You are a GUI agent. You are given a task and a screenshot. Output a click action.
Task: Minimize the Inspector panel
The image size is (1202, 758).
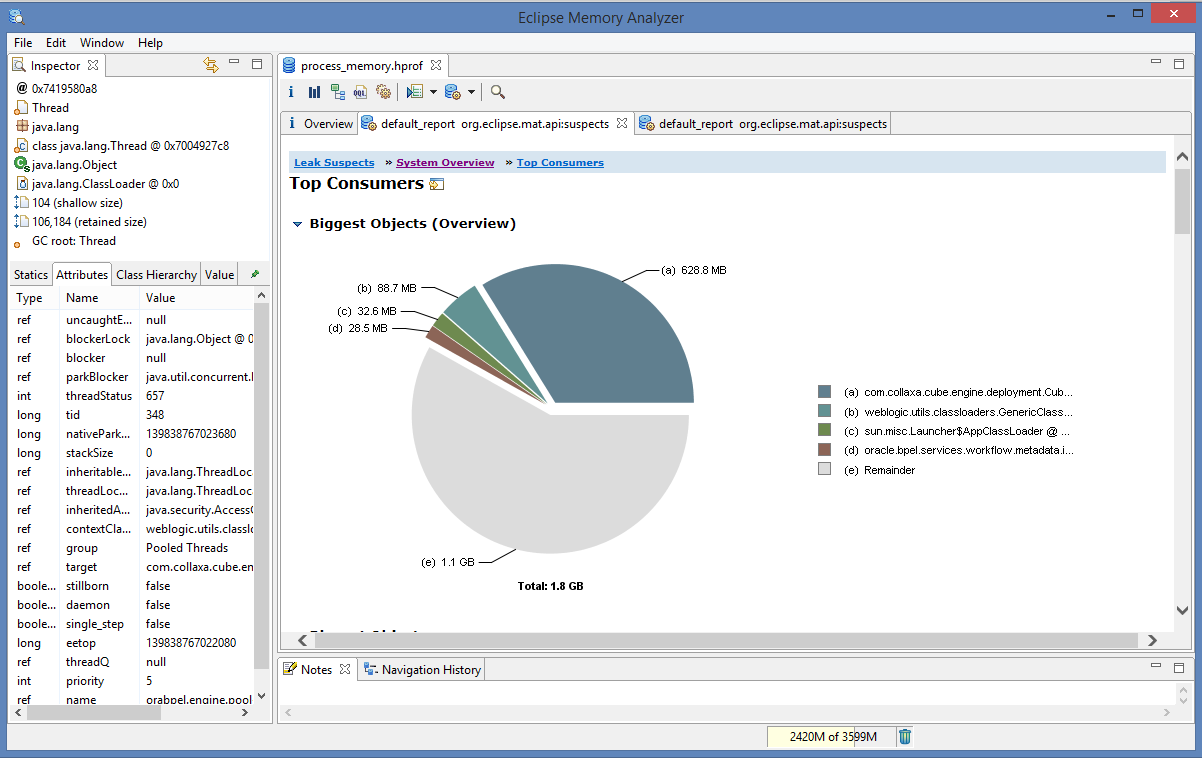pos(234,63)
